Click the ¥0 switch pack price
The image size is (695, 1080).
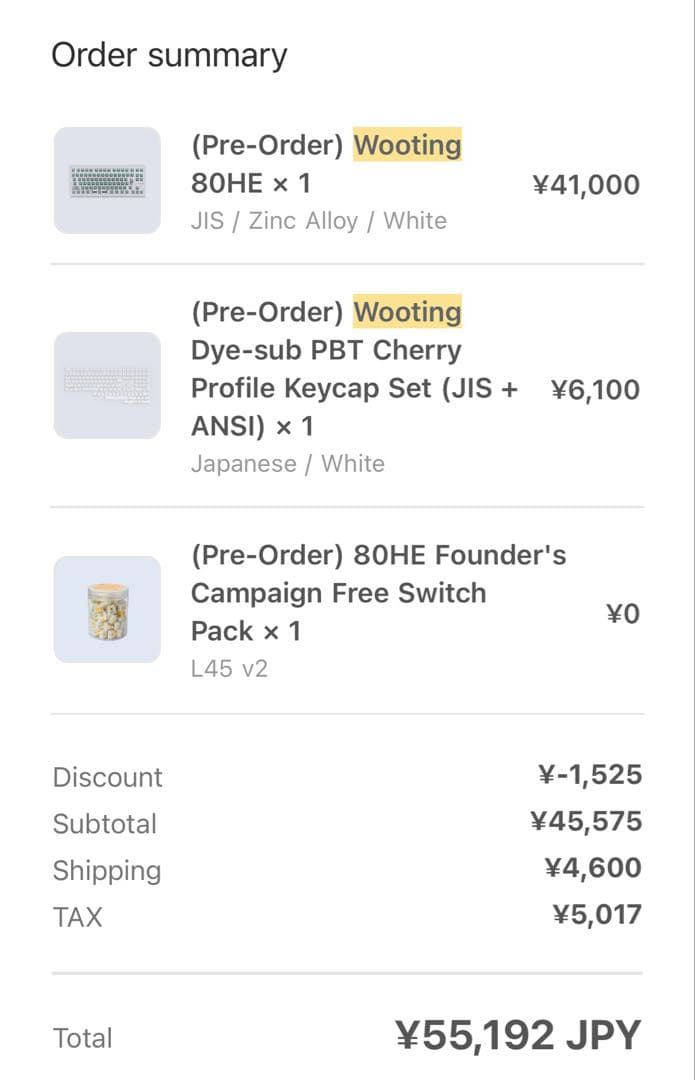coord(622,613)
